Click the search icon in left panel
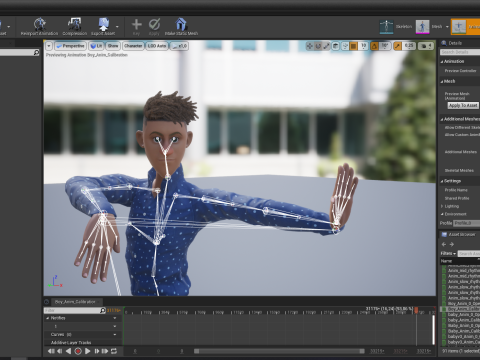 pos(36,52)
